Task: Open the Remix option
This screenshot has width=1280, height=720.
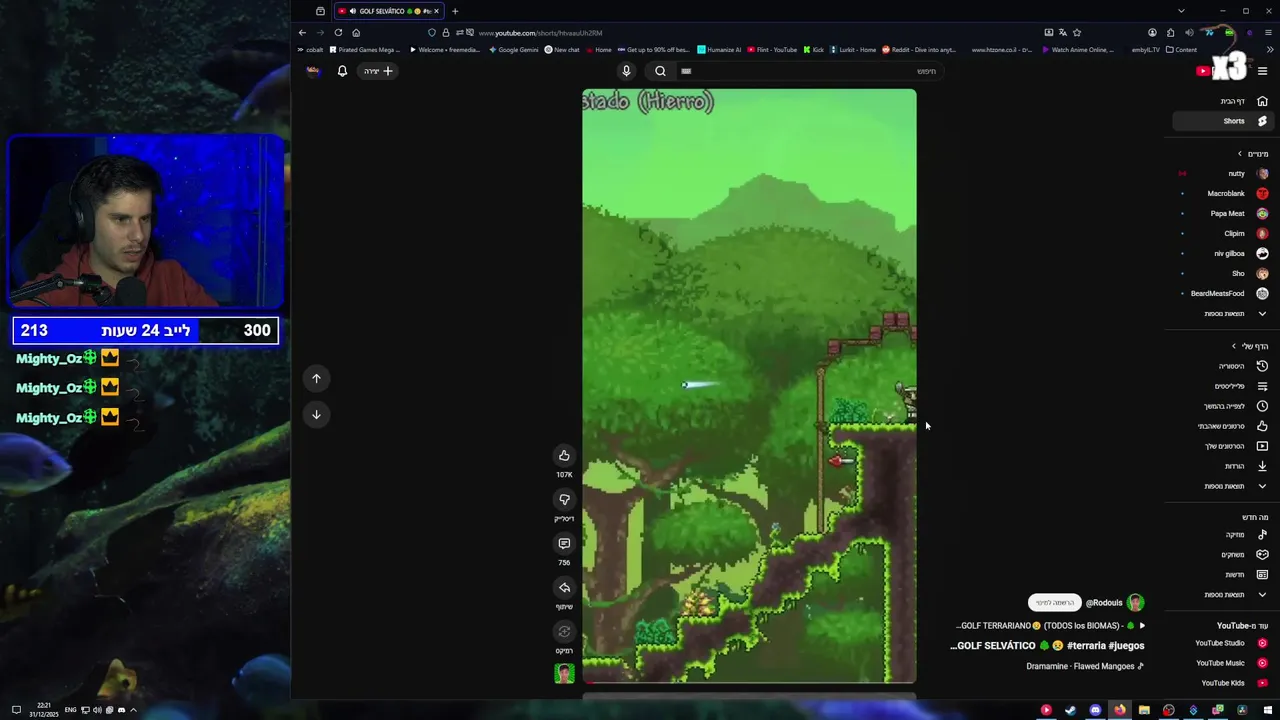Action: coord(564,632)
